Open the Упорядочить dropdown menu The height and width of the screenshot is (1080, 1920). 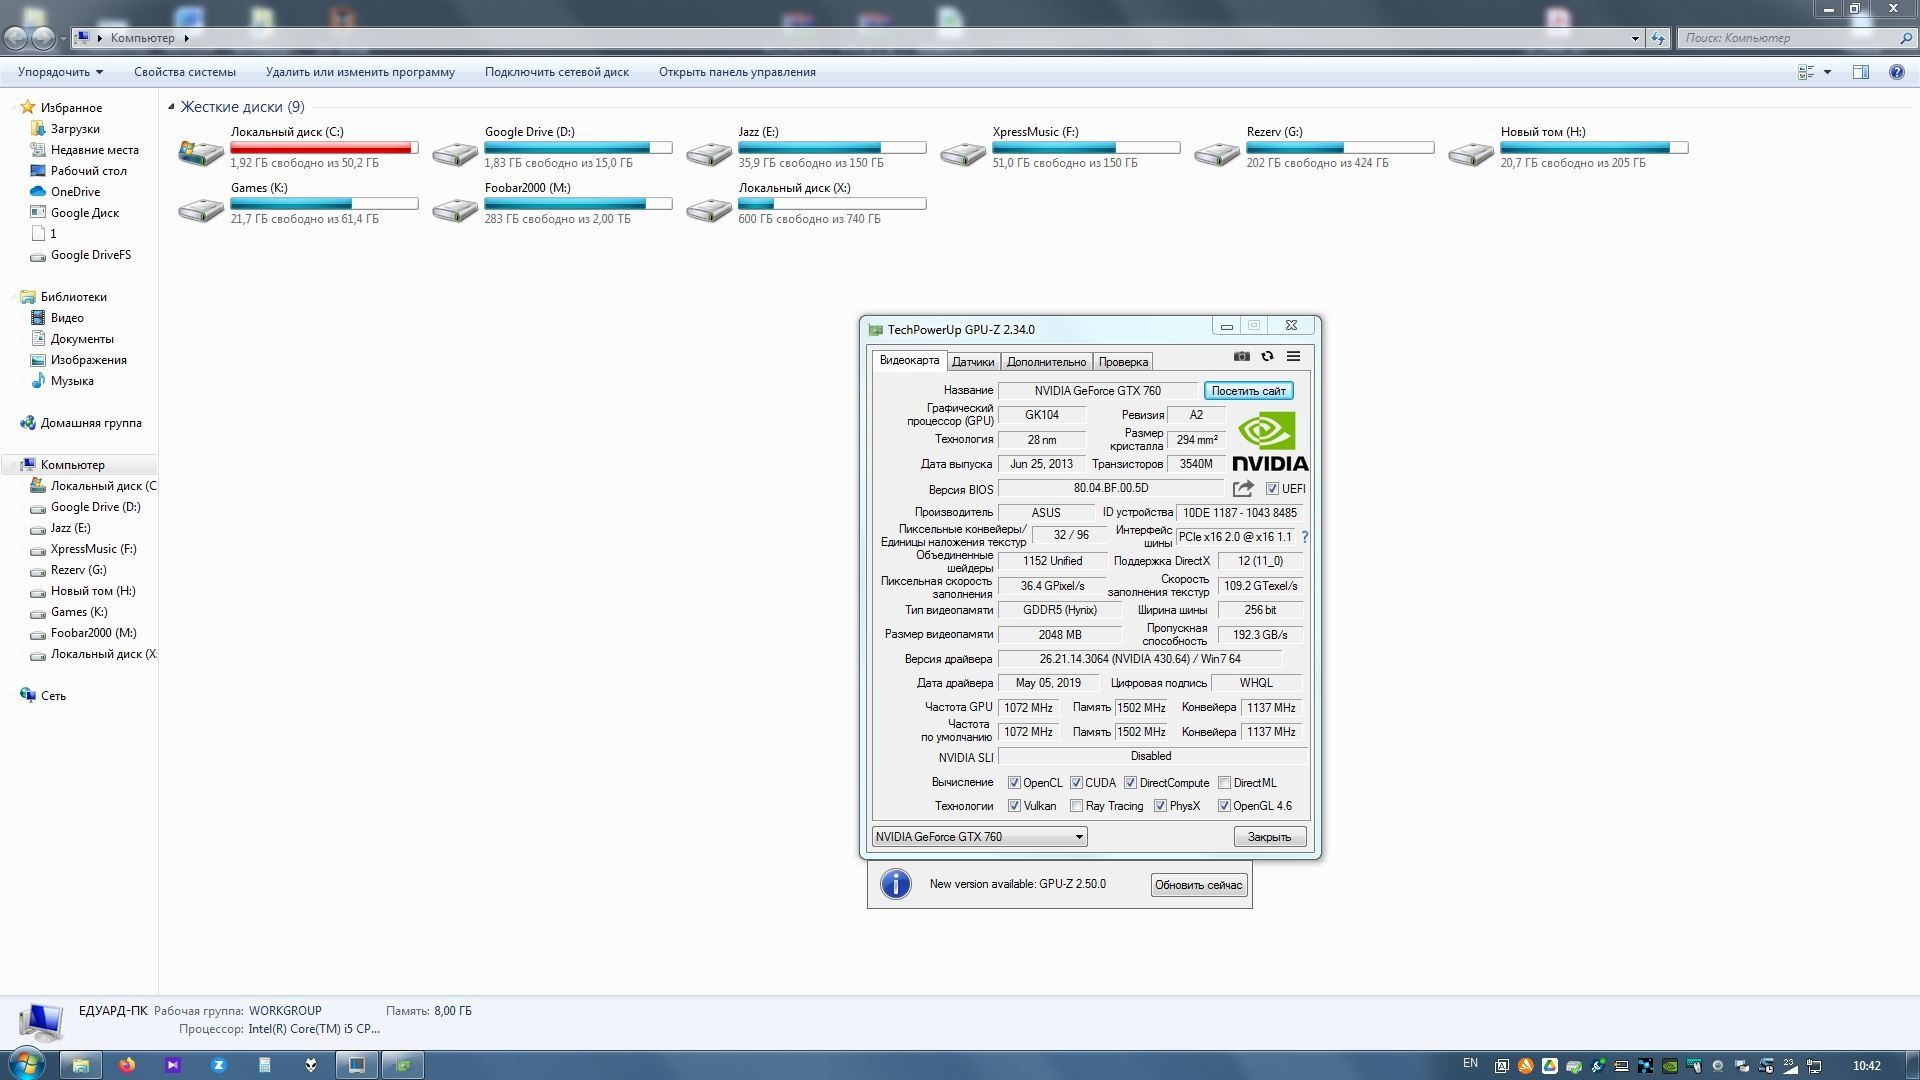pyautogui.click(x=60, y=72)
